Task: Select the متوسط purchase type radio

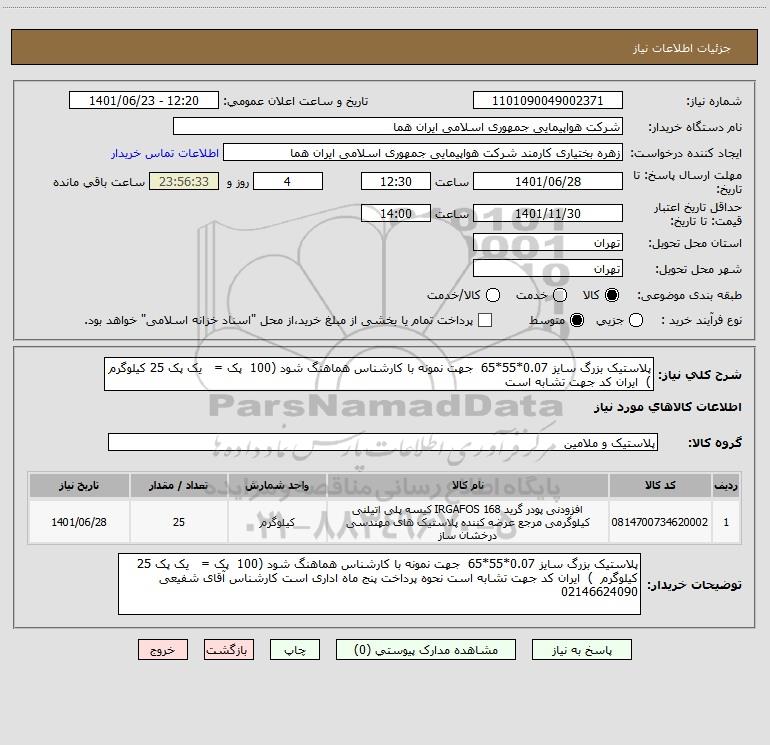Action: pyautogui.click(x=577, y=320)
